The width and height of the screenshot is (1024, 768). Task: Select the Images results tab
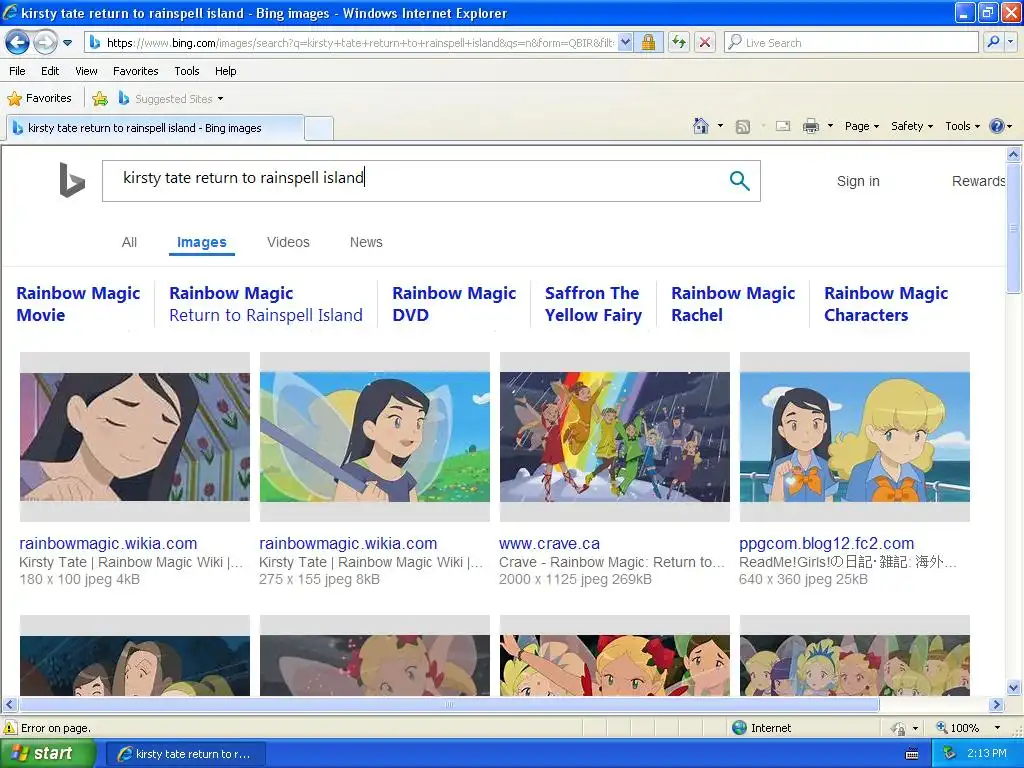(x=202, y=242)
